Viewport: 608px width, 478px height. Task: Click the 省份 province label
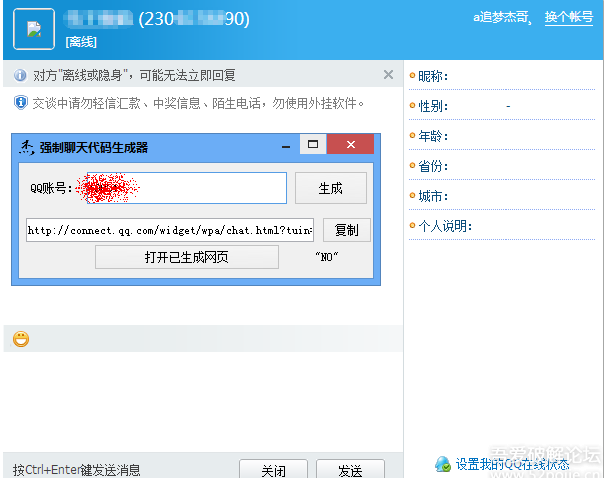pos(433,166)
